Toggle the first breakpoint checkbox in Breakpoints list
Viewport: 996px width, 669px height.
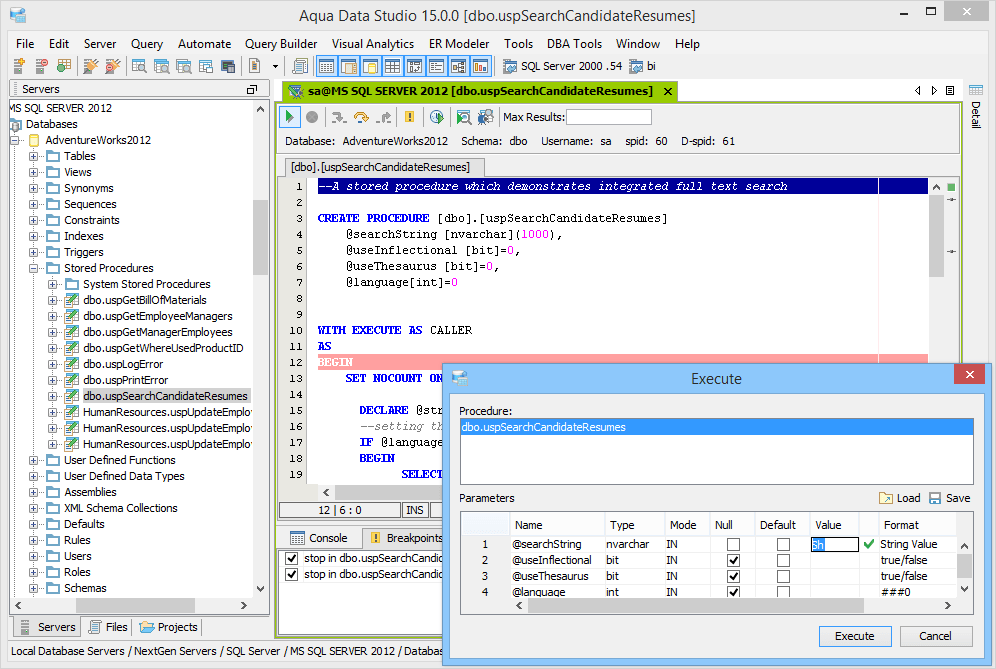pos(292,558)
